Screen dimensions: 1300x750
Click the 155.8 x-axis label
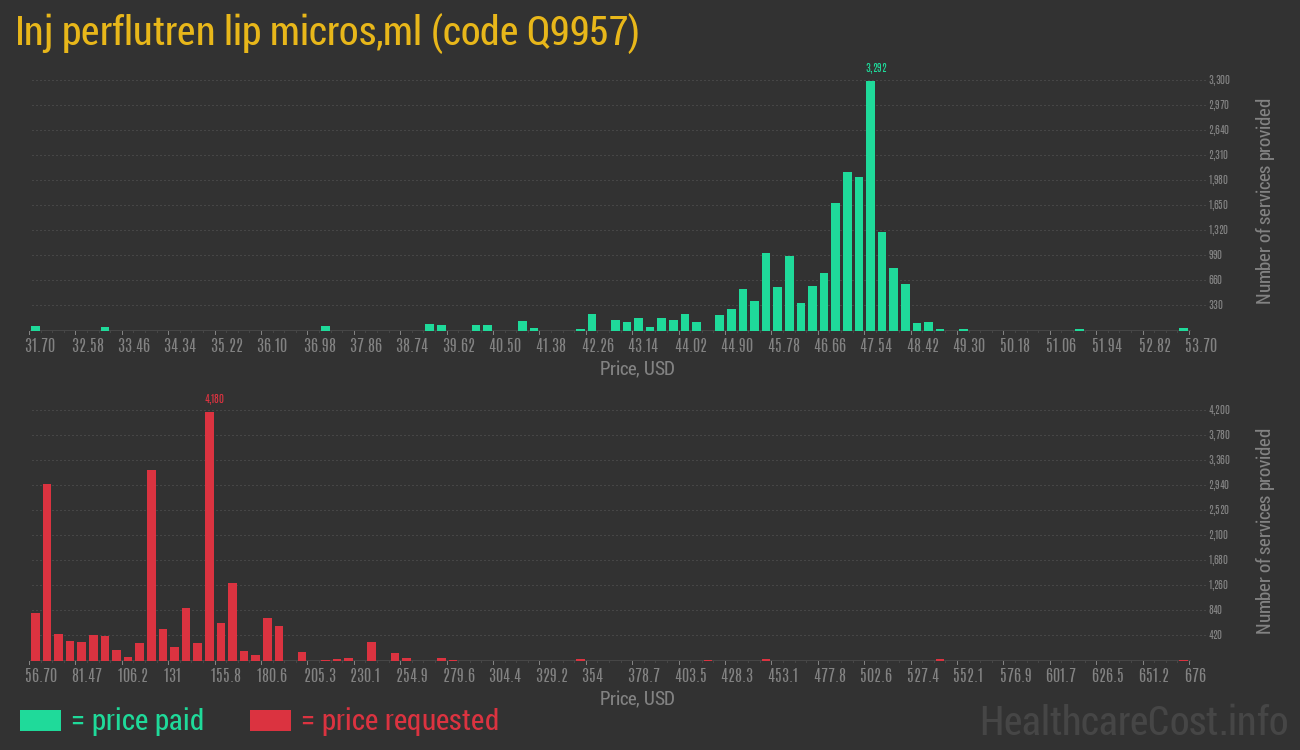pyautogui.click(x=225, y=676)
